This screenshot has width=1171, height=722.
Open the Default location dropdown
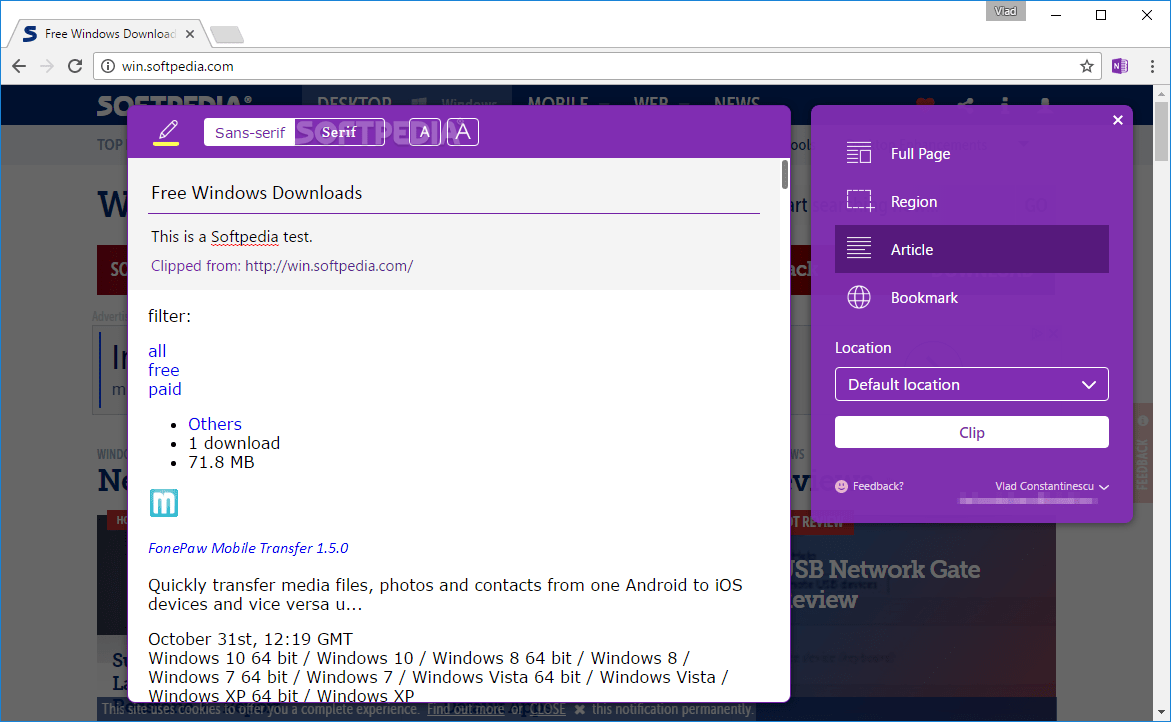(972, 385)
